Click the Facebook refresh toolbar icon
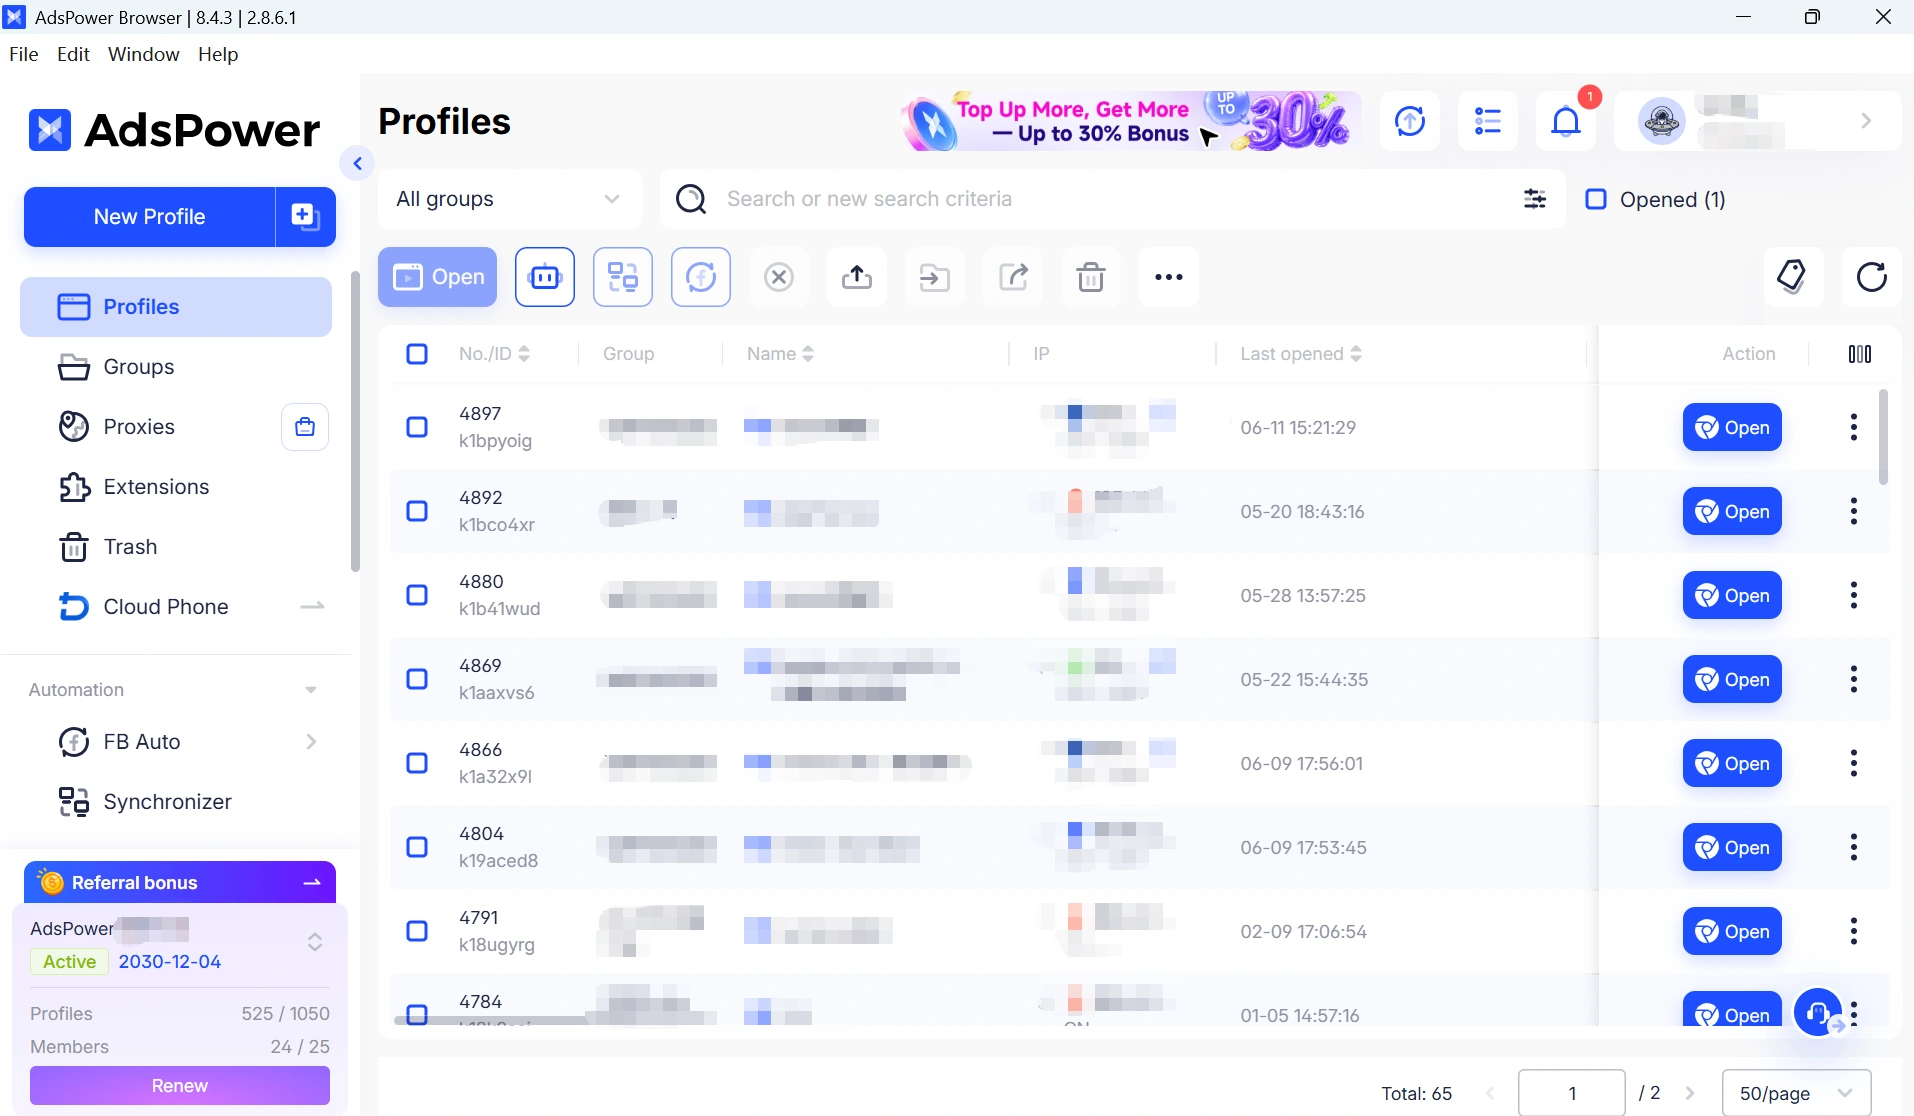Viewport: 1914px width, 1116px height. click(x=701, y=277)
